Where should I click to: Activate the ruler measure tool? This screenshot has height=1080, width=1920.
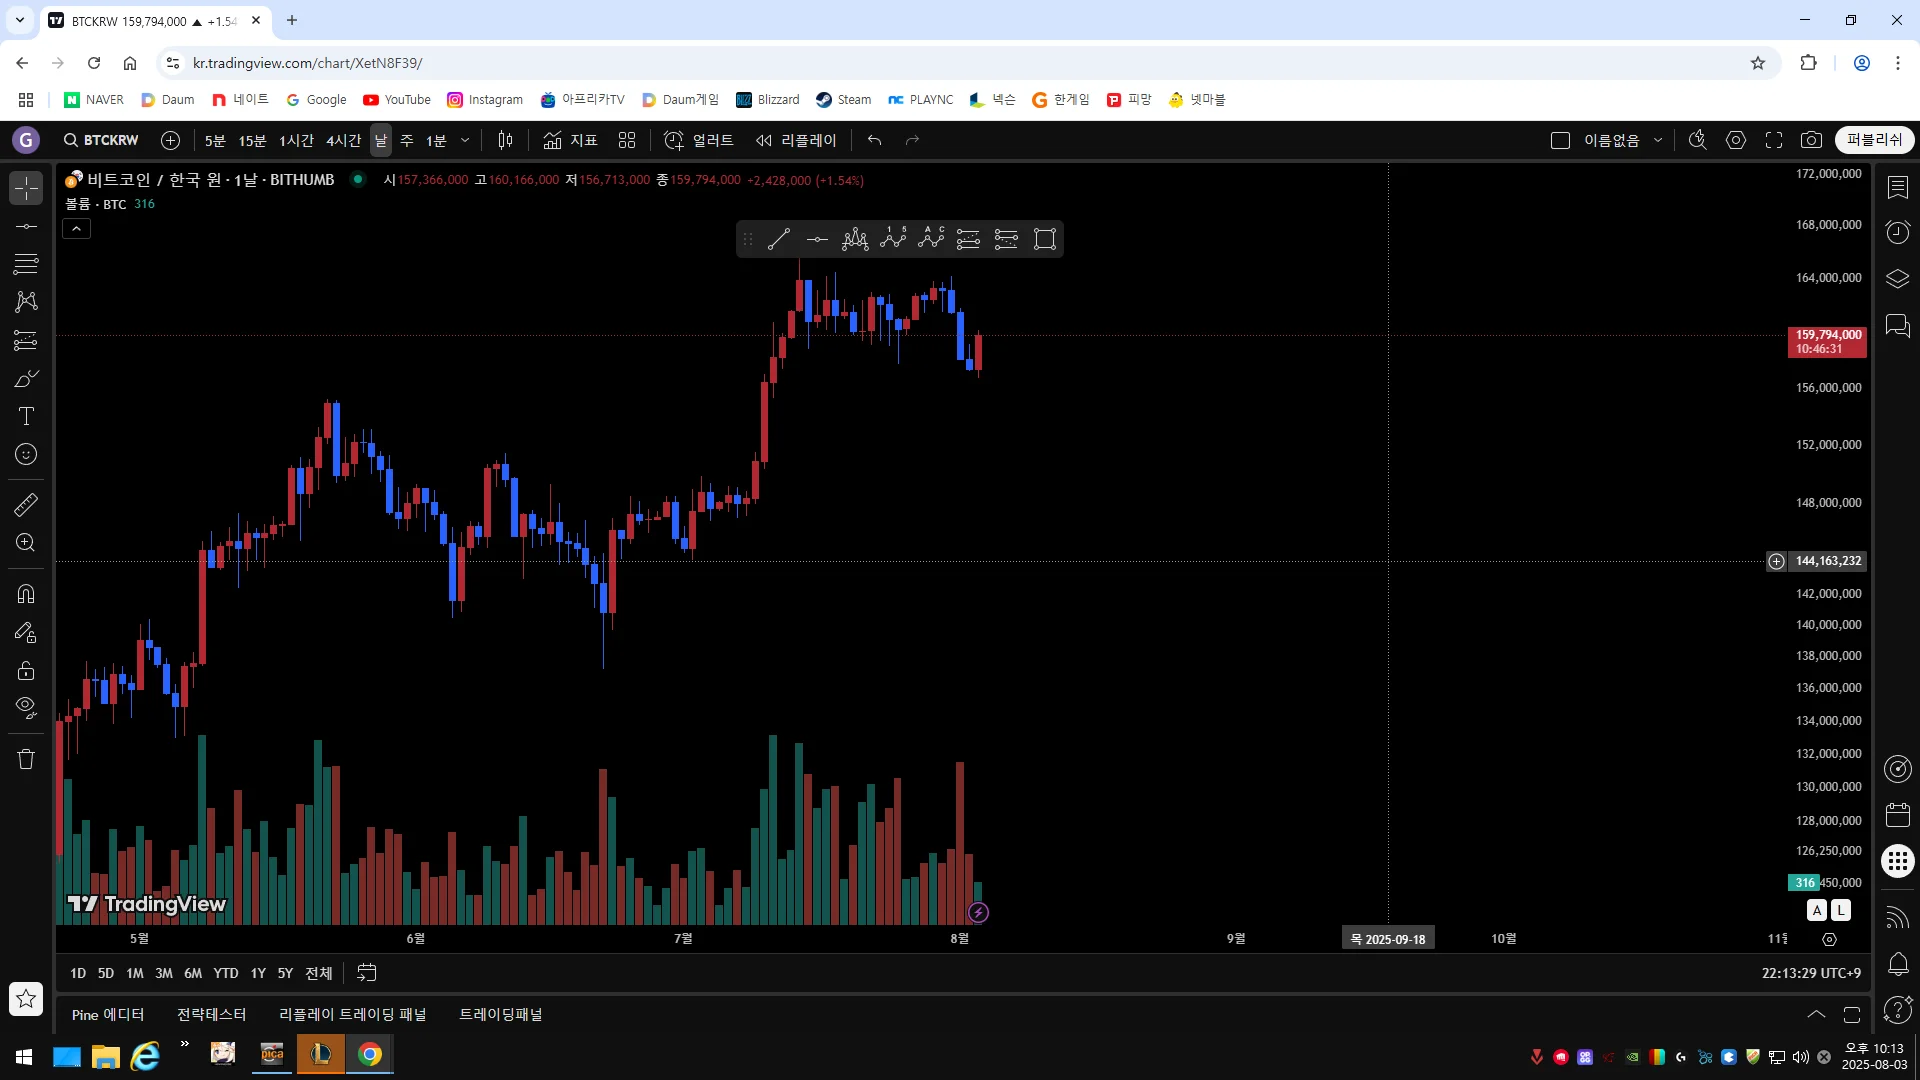pos(26,505)
